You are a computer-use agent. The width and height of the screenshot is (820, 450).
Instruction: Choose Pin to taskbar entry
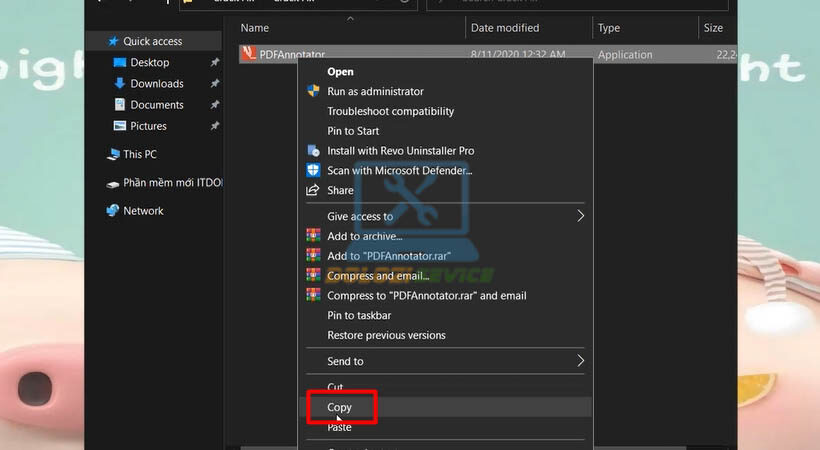pyautogui.click(x=359, y=315)
